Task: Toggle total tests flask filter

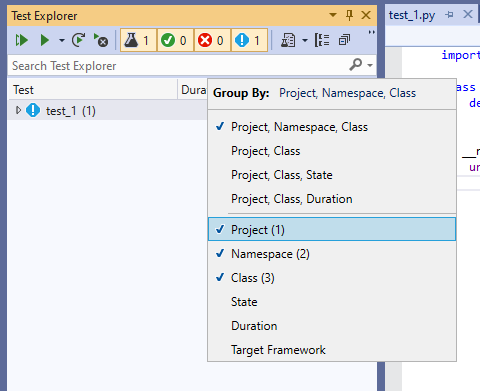Action: (138, 40)
